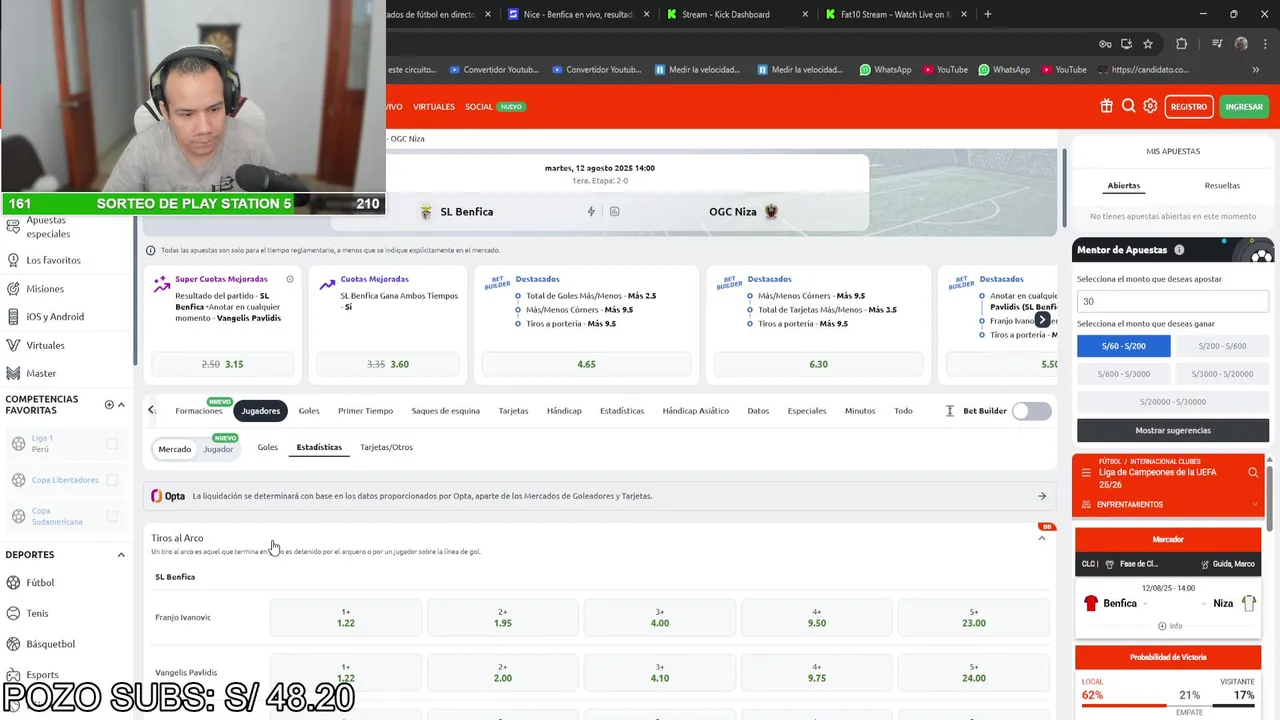The width and height of the screenshot is (1280, 720).
Task: Open hamburger menu in Liga de Campeones widget
Action: click(x=1086, y=472)
